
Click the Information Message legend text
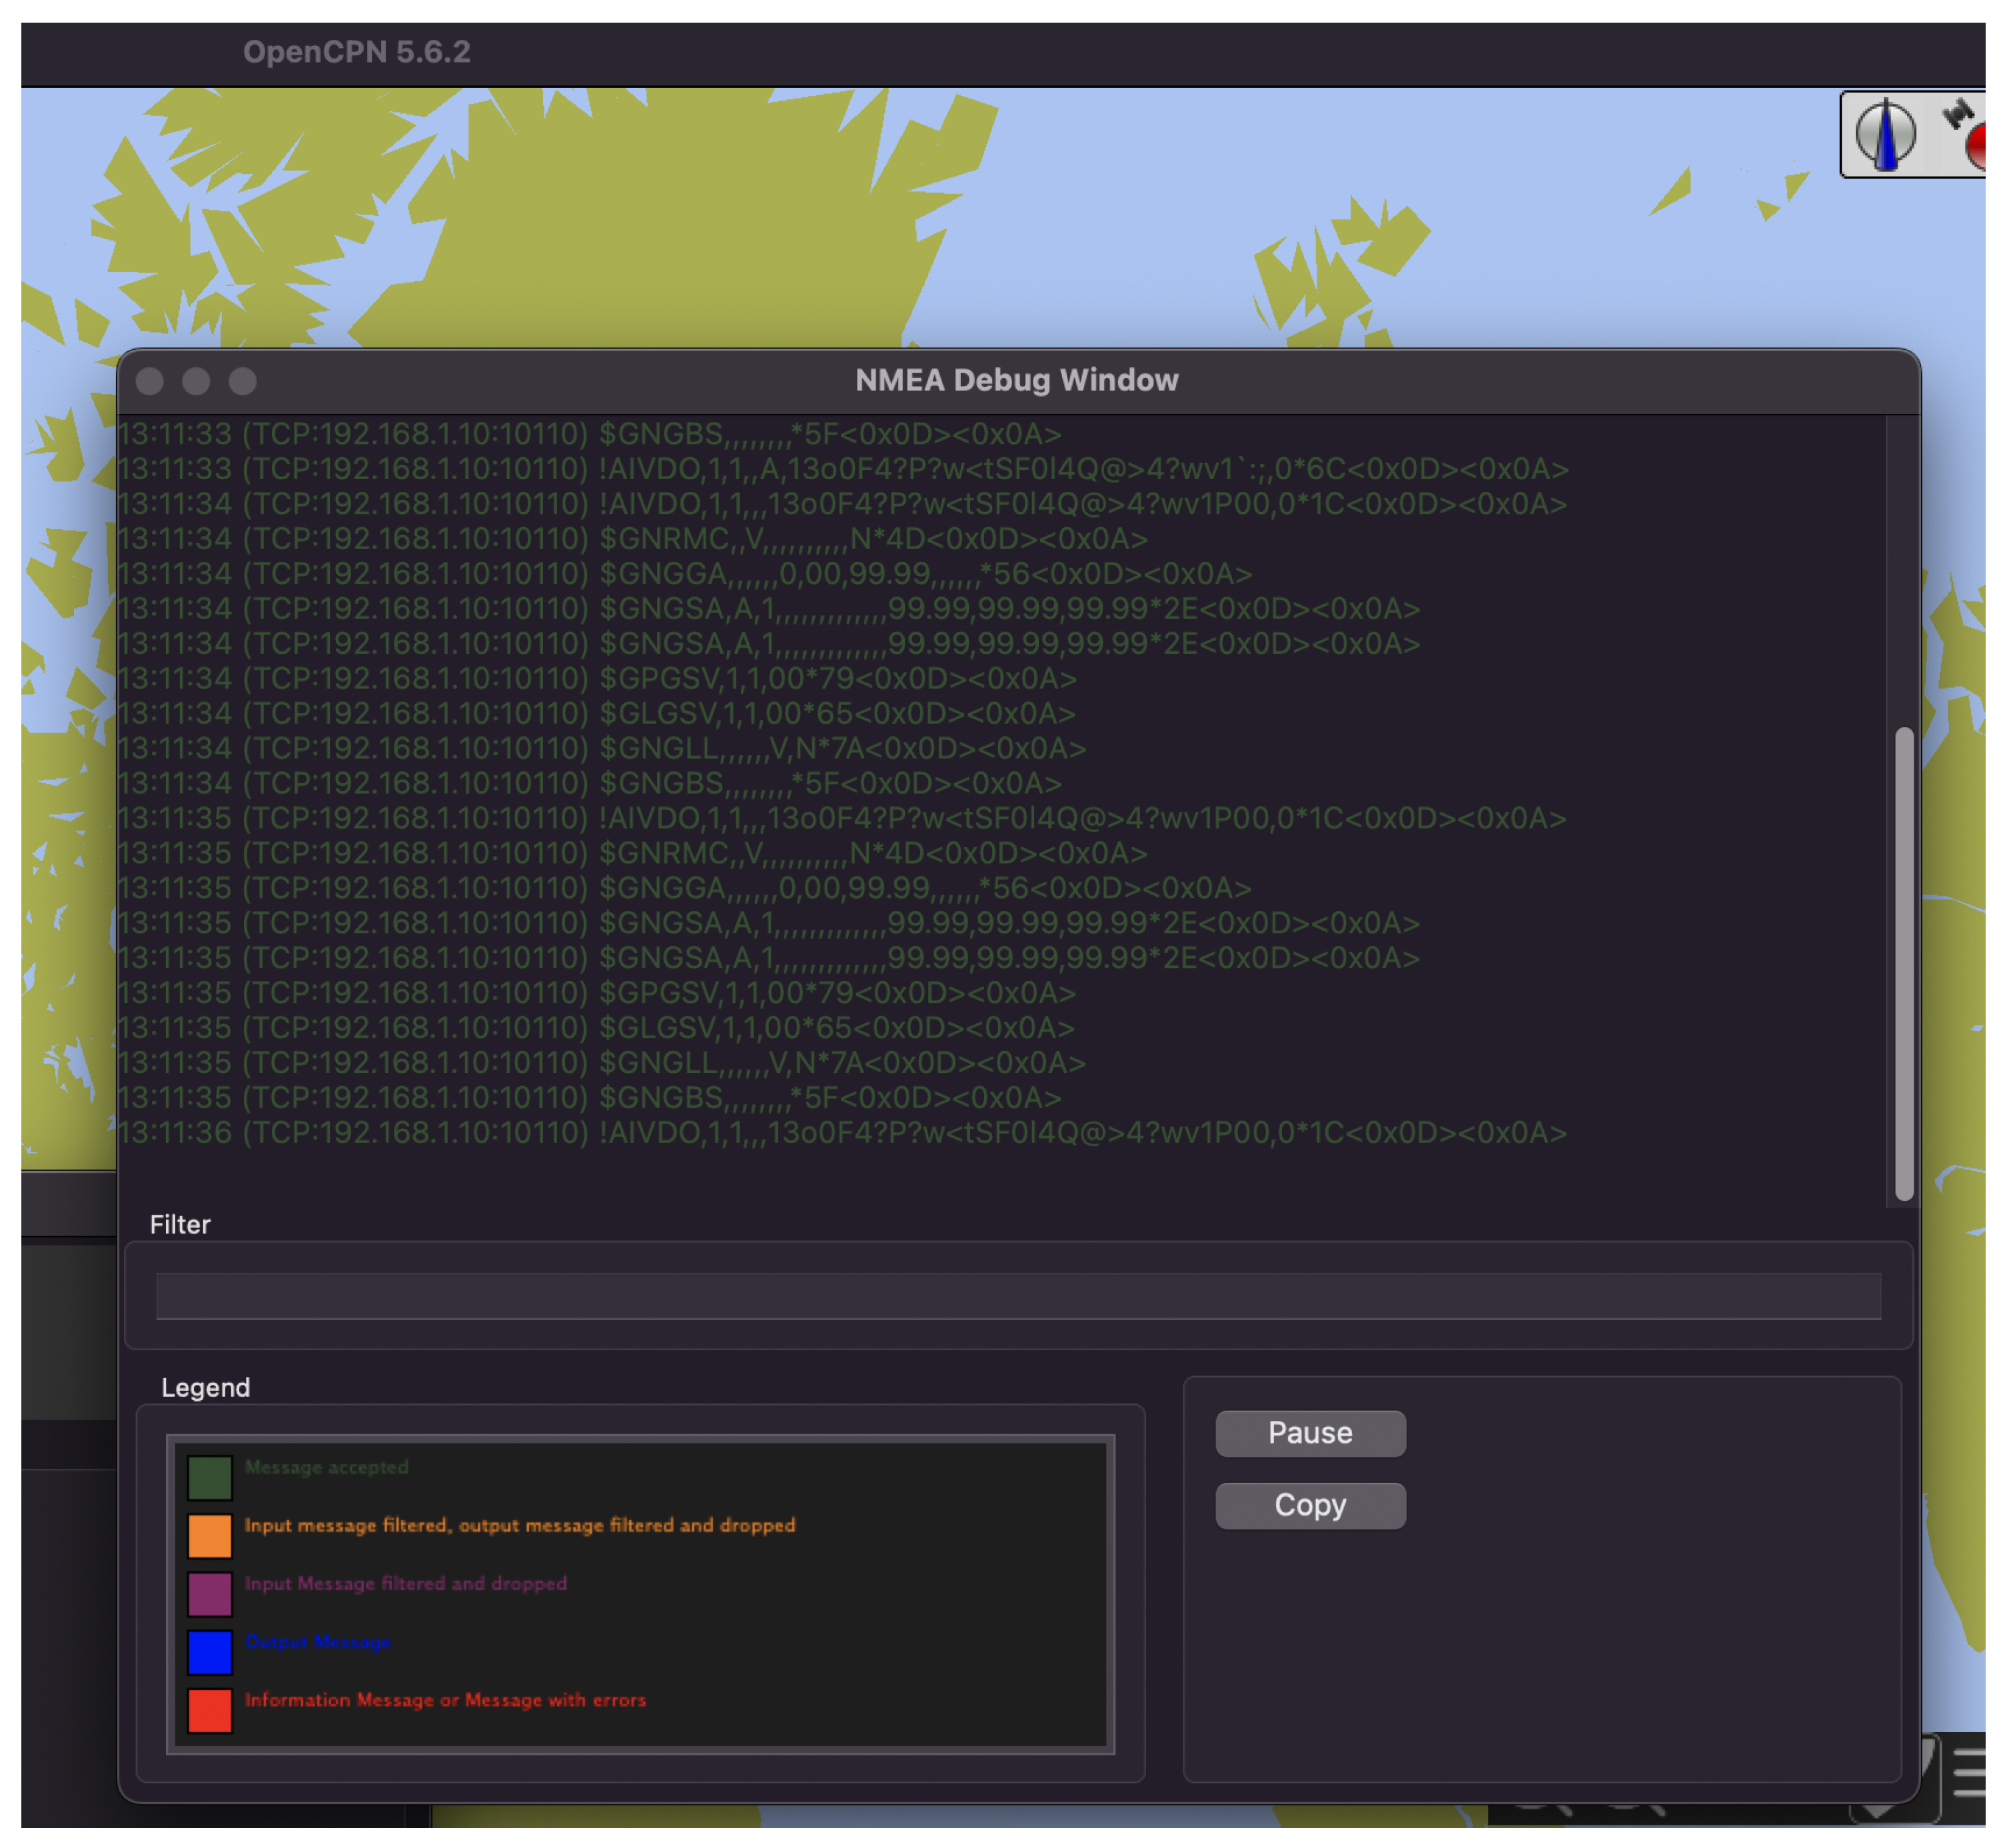[x=445, y=1700]
